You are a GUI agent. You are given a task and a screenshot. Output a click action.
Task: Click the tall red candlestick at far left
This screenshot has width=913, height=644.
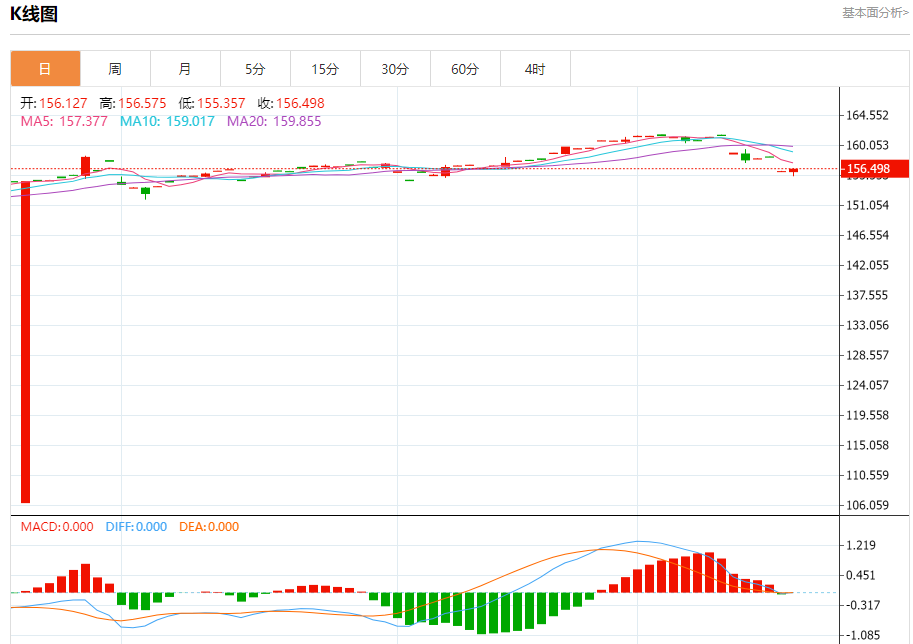click(x=25, y=340)
